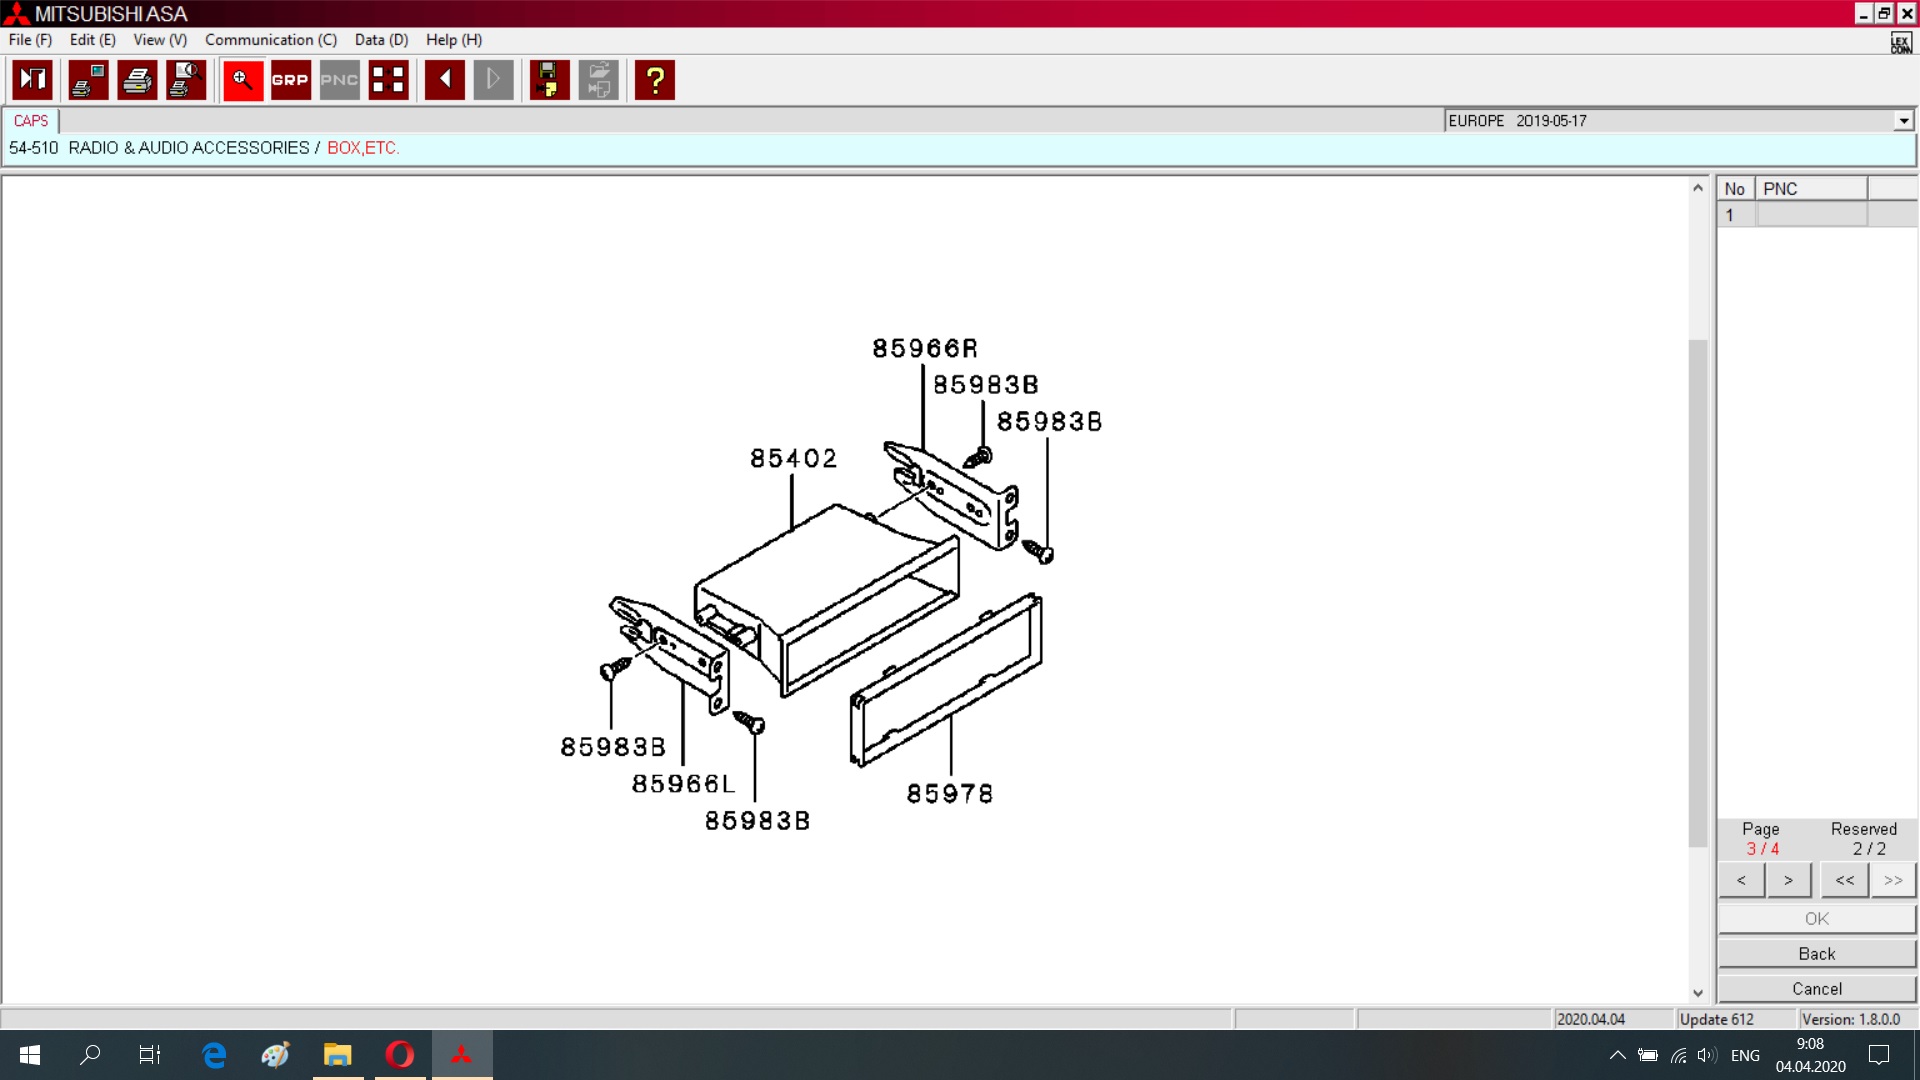Click the PNC input cell in row 1
This screenshot has width=1920, height=1080.
[1811, 215]
